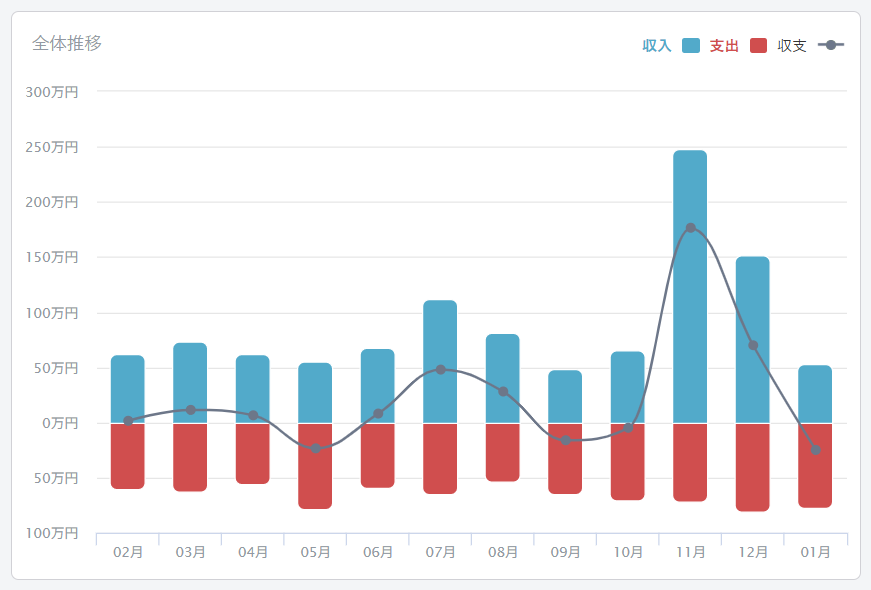Screen dimensions: 871x590
Task: Click the 12月 balance line point
Action: coord(752,346)
